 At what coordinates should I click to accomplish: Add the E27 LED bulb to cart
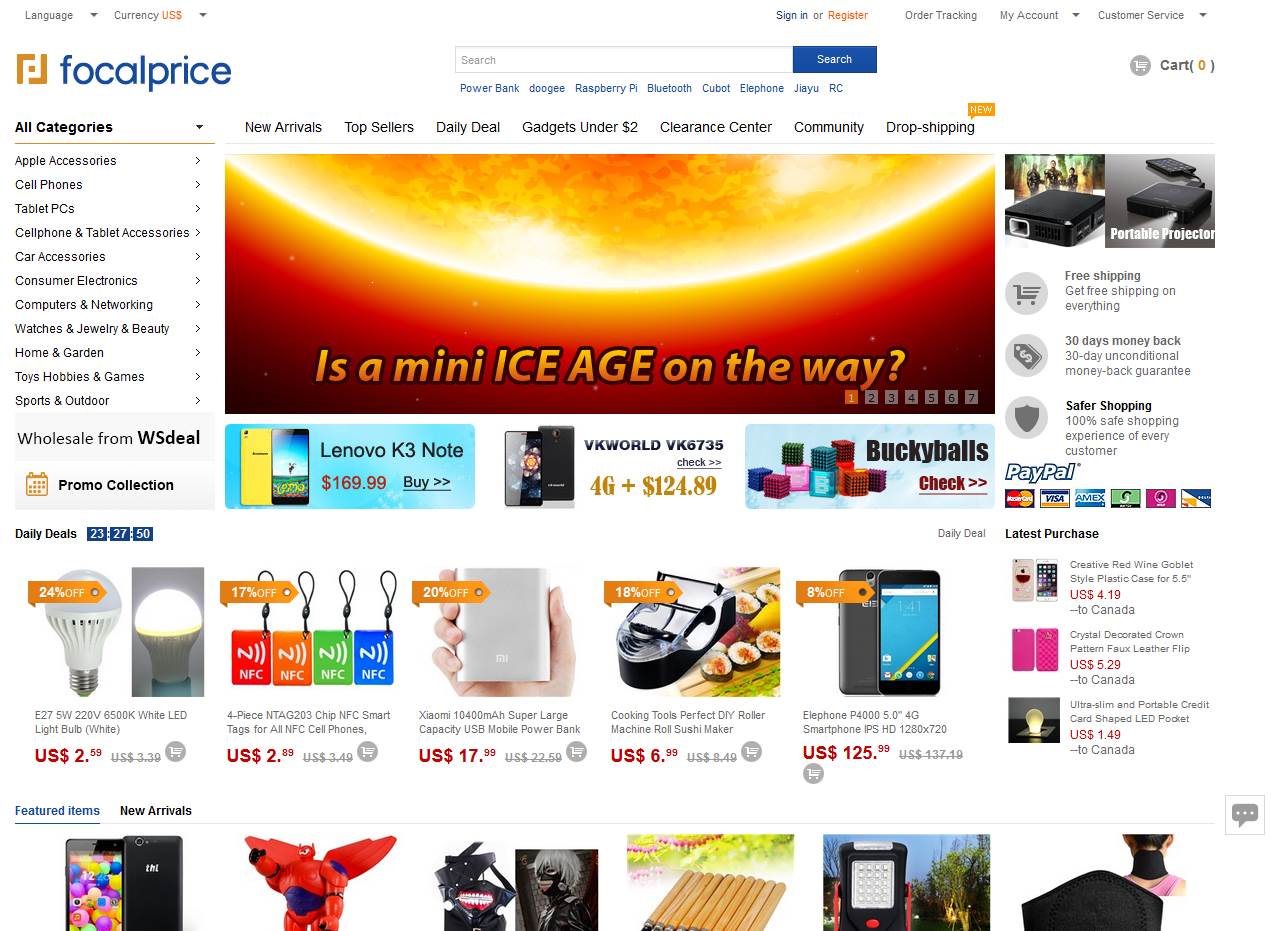[x=175, y=751]
